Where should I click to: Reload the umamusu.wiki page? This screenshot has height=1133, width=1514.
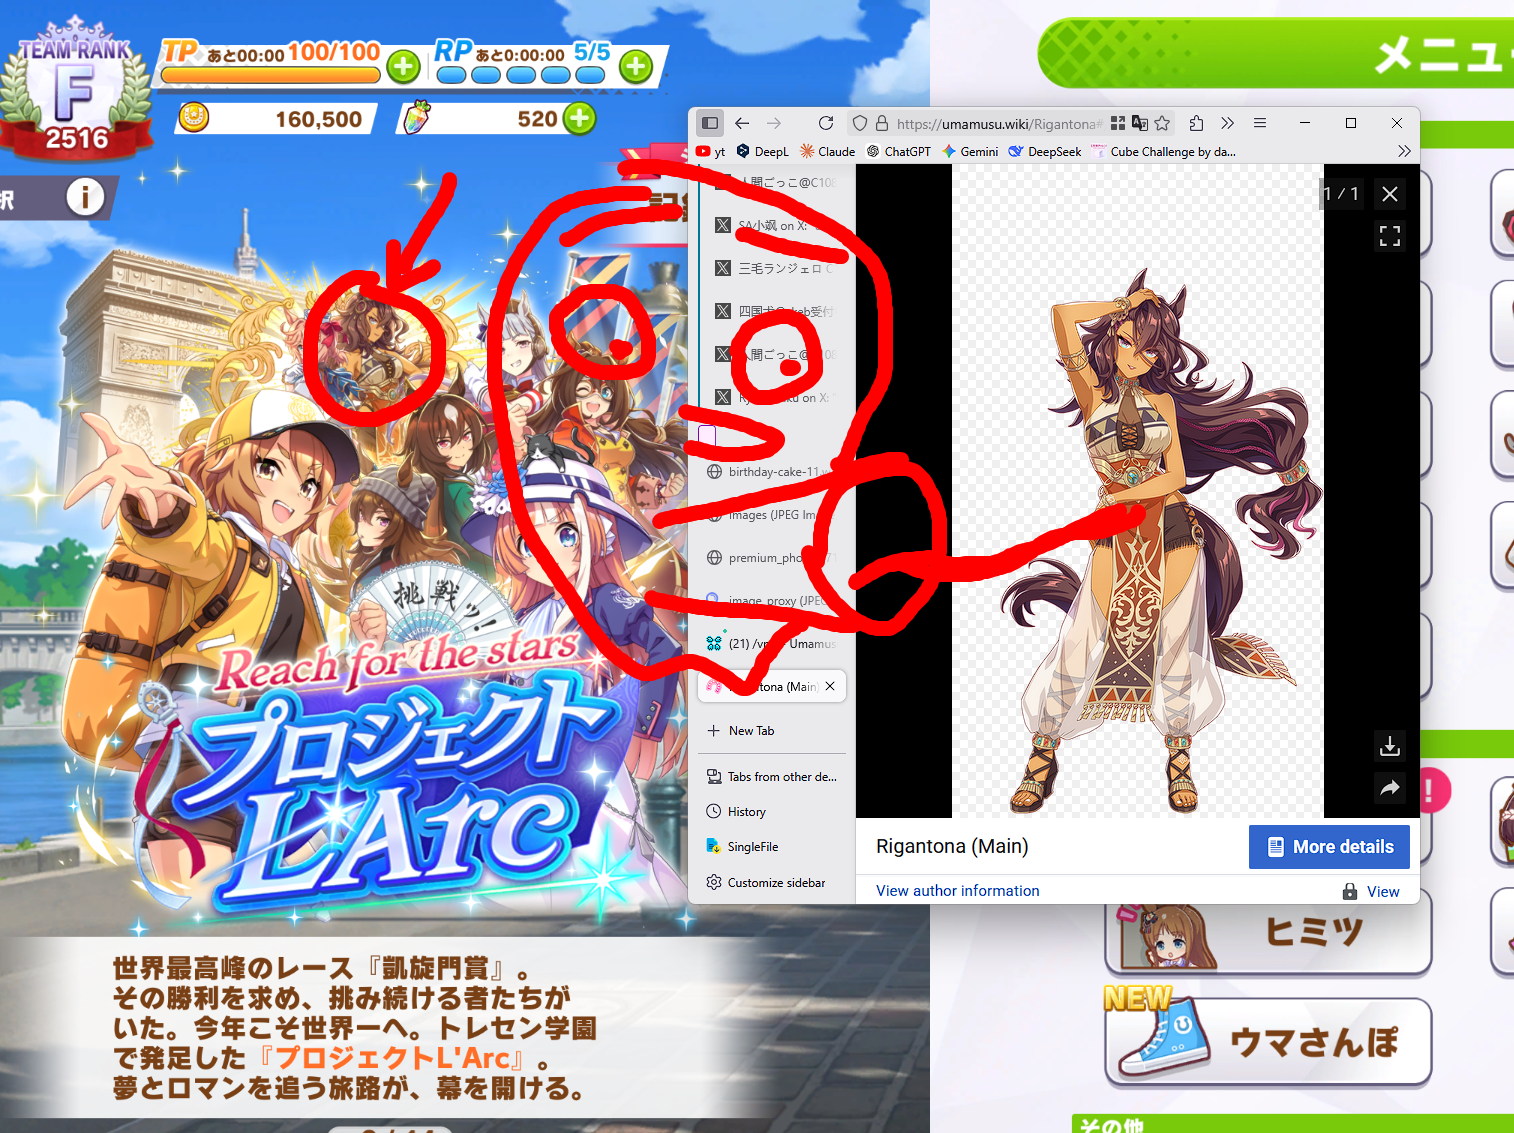point(826,123)
